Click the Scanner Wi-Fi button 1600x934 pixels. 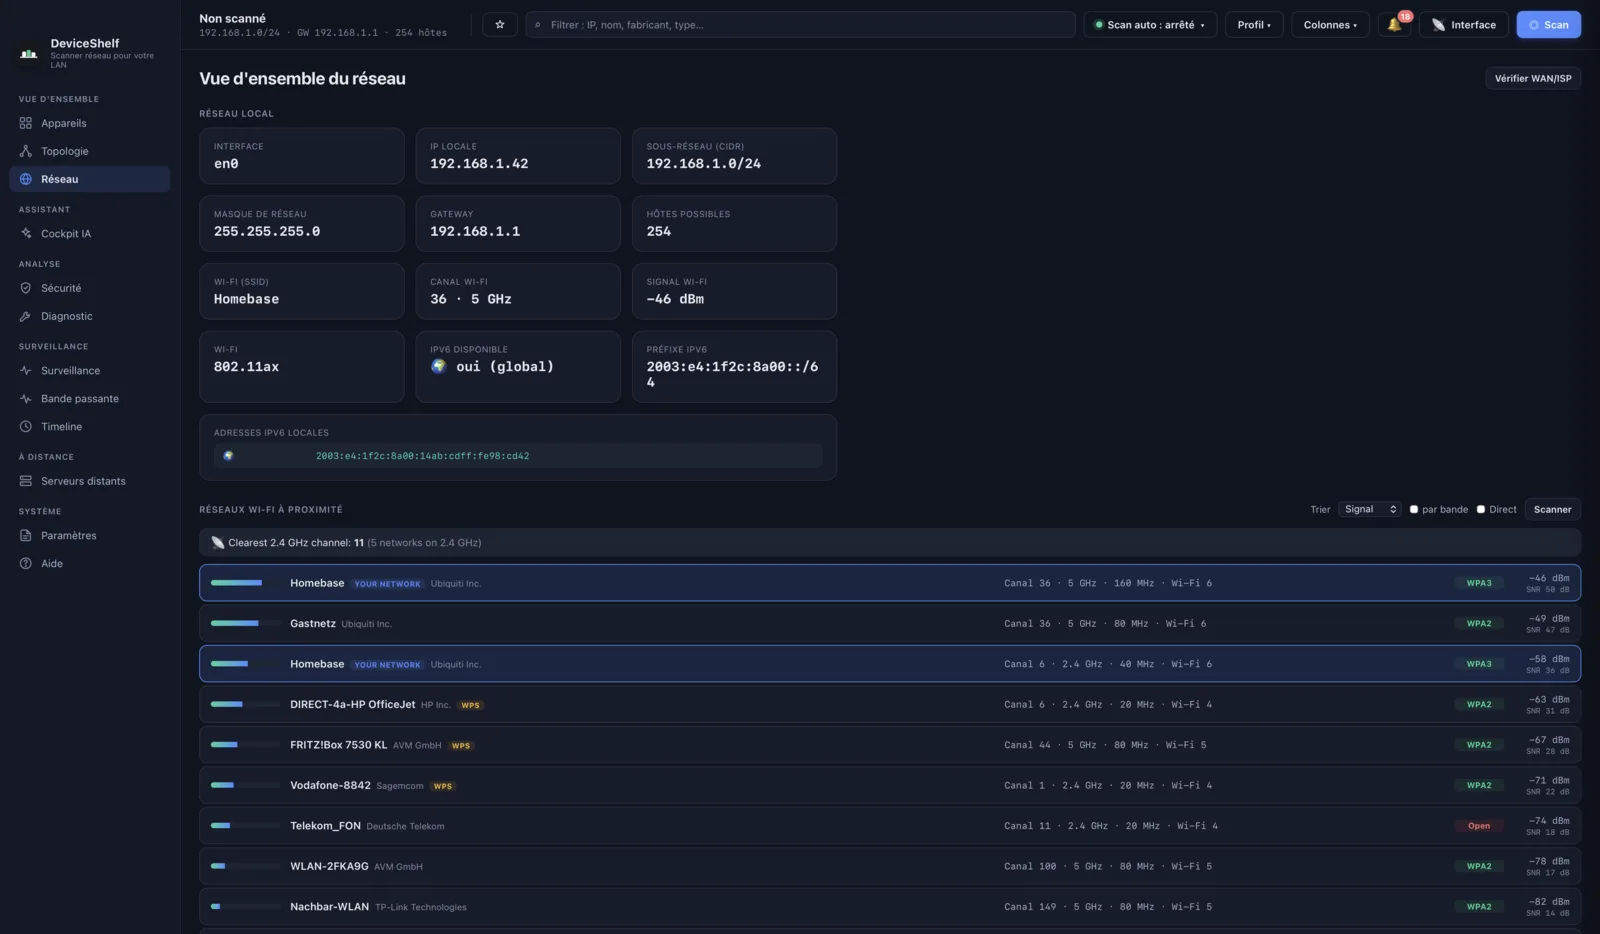[x=1552, y=509]
